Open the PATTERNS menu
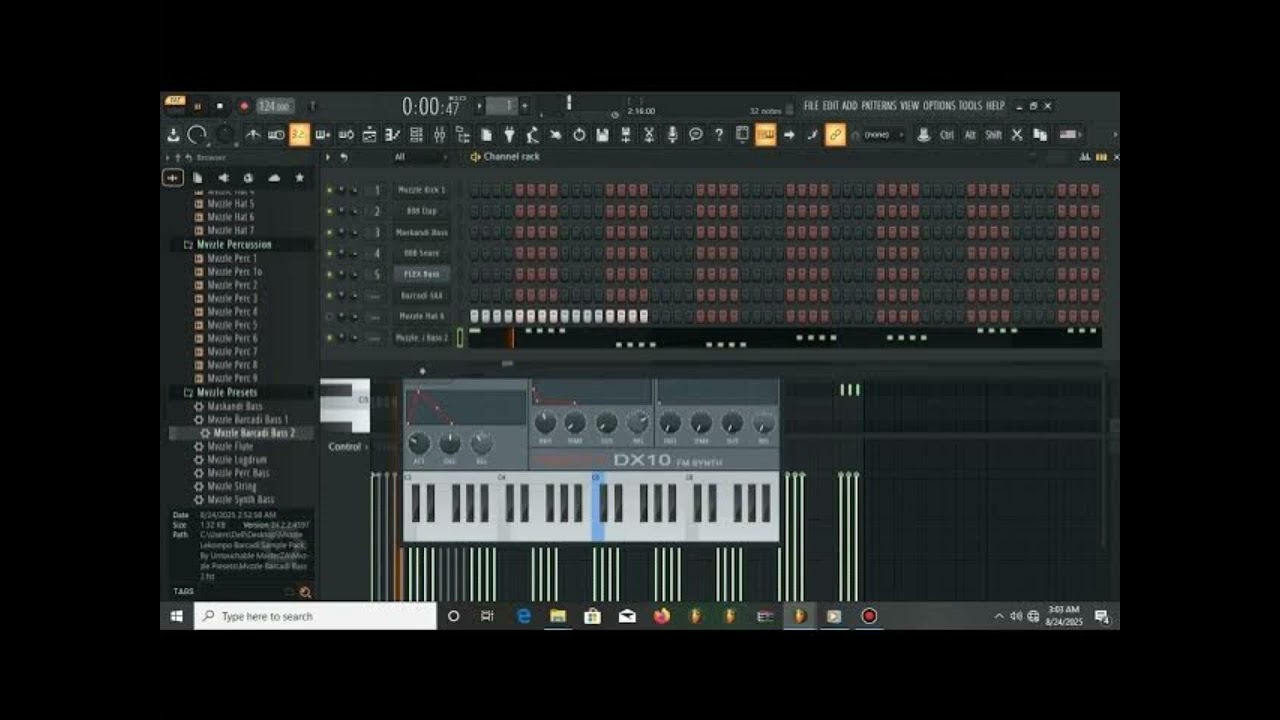This screenshot has width=1280, height=720. click(x=879, y=105)
